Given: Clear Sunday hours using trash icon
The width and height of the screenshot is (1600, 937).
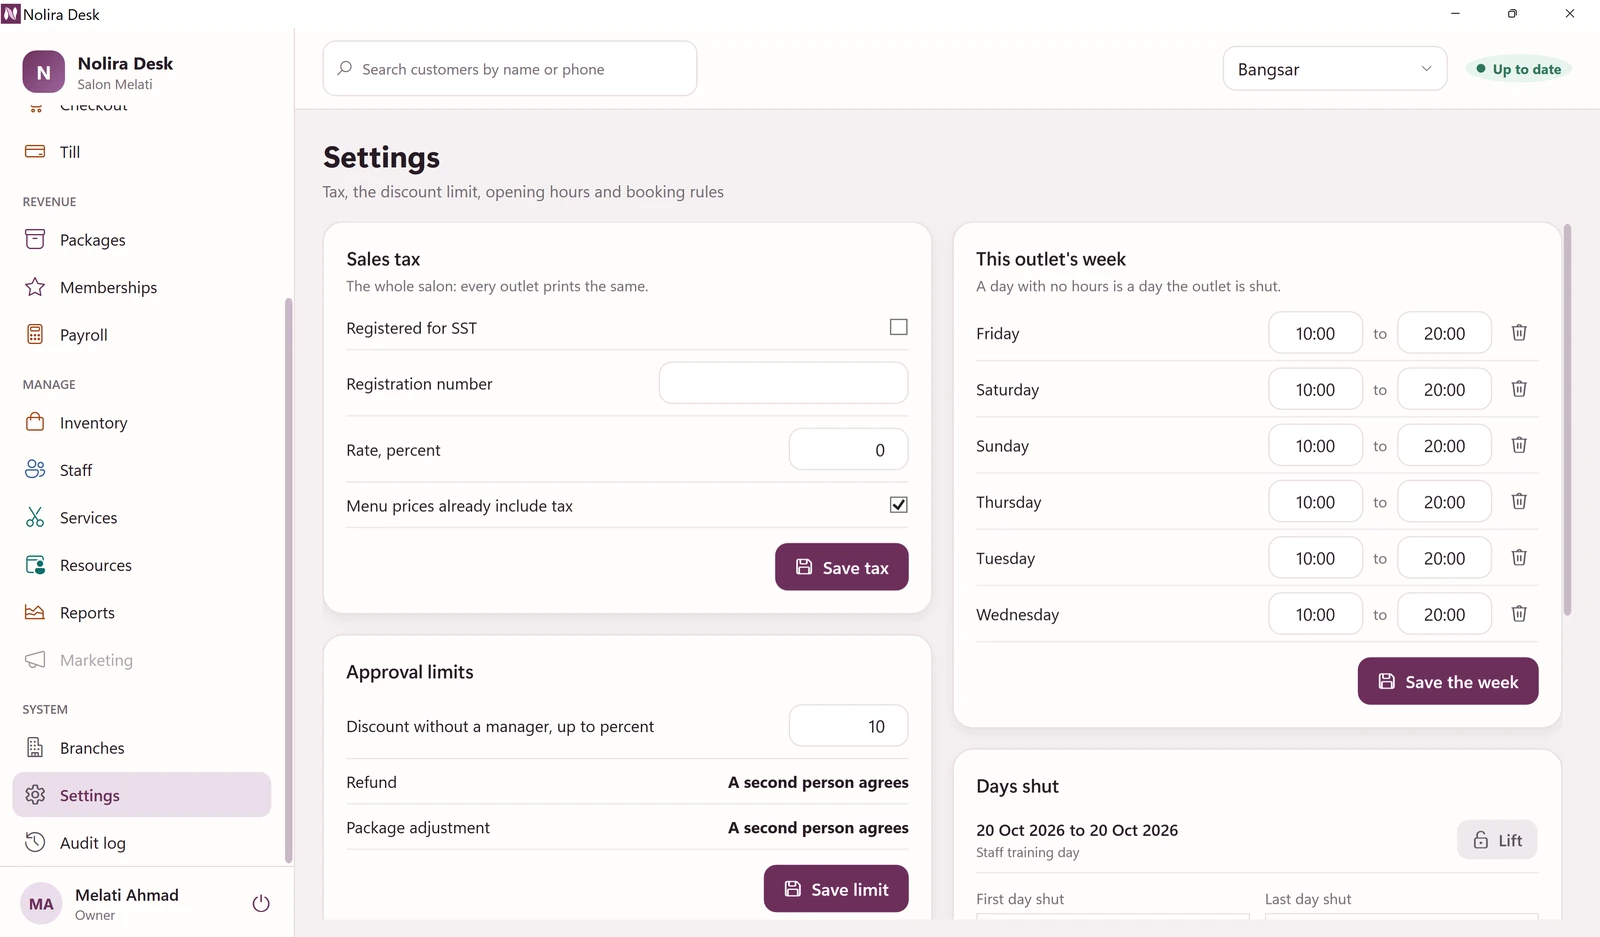Looking at the screenshot, I should click(x=1519, y=445).
